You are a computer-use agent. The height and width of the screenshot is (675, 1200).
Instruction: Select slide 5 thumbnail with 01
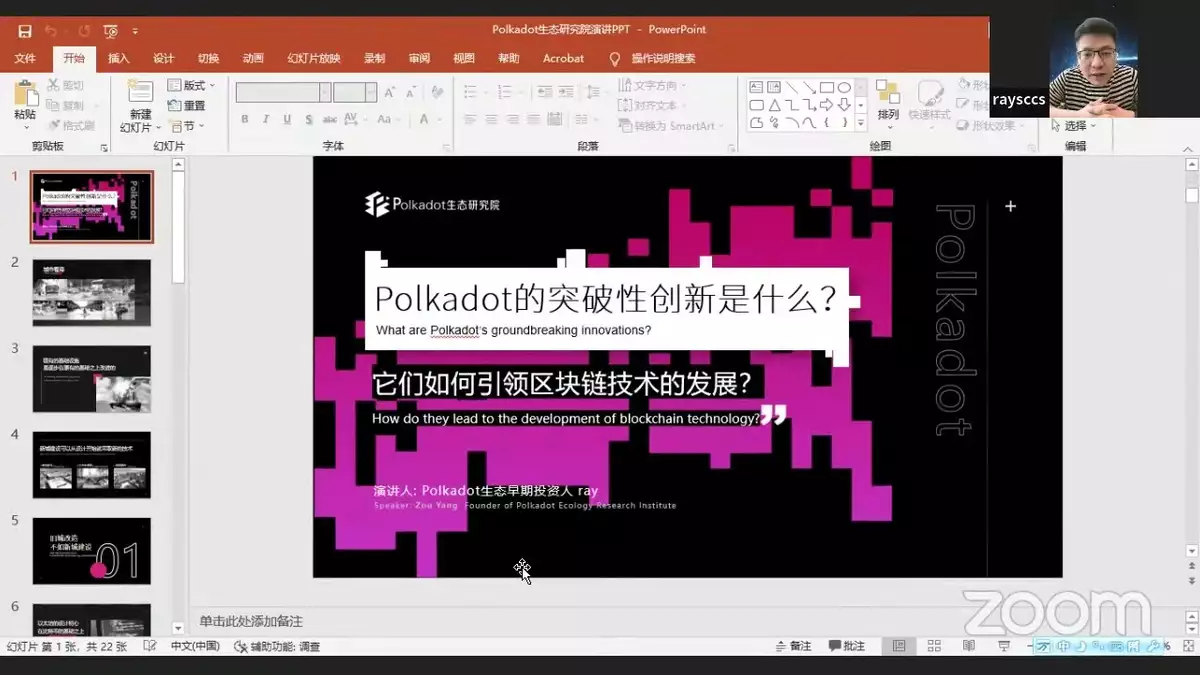(x=91, y=551)
